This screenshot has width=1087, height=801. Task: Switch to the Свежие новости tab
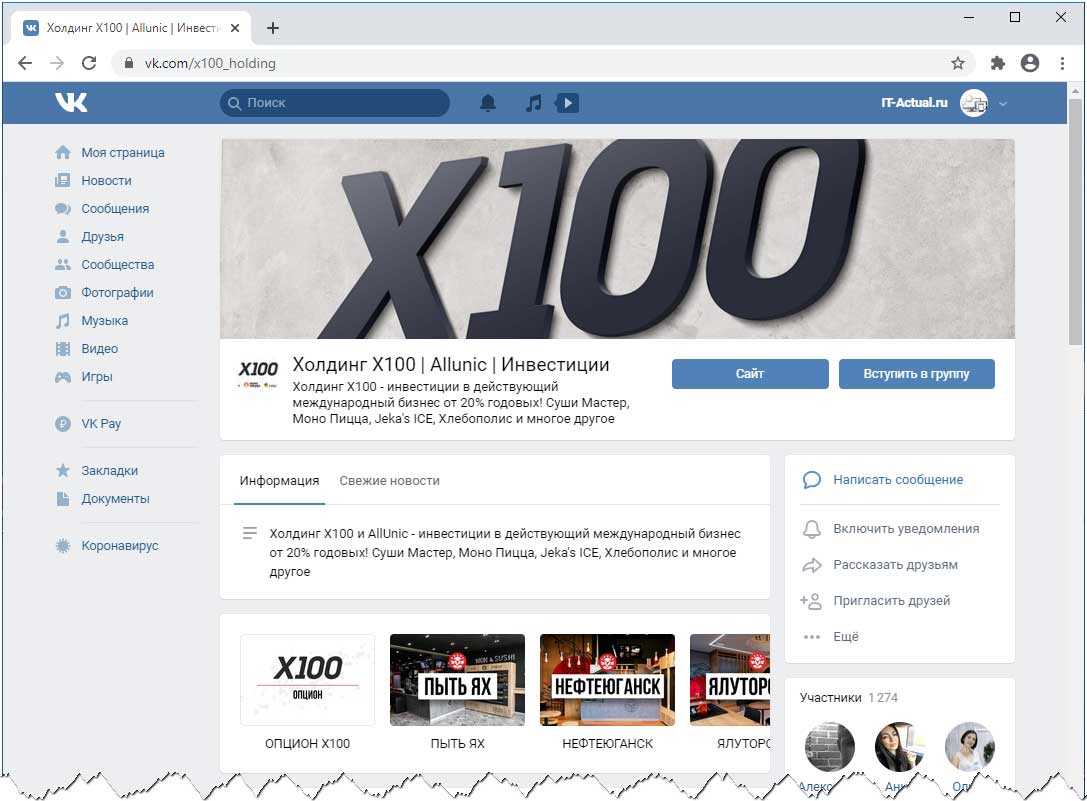click(389, 481)
